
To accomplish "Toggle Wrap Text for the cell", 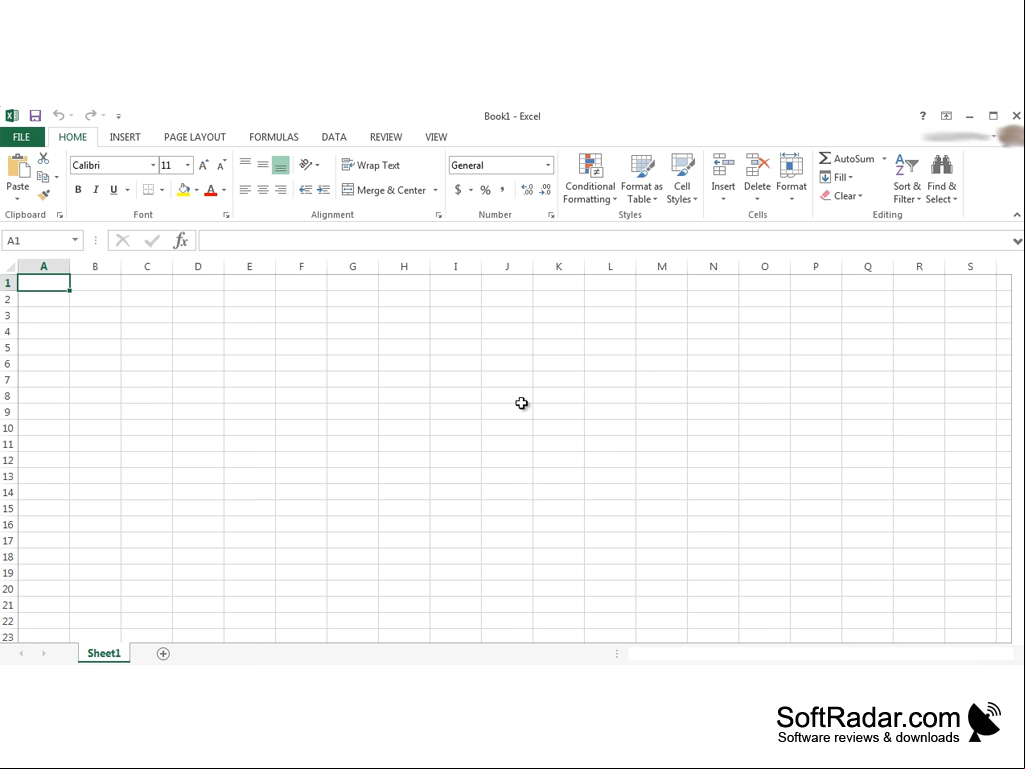I will pos(371,165).
